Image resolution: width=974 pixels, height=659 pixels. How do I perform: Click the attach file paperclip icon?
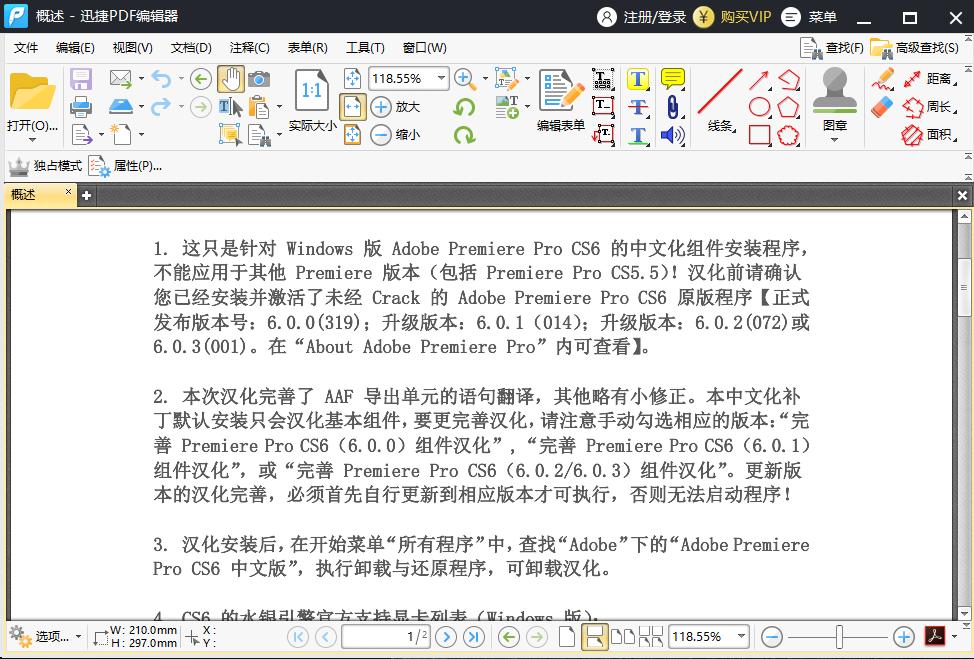673,107
